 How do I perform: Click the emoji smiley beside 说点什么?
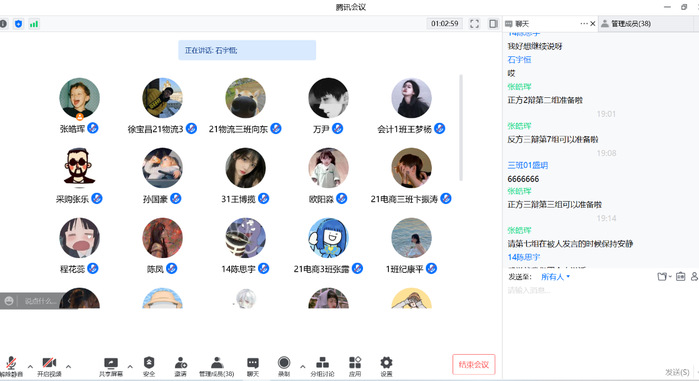pos(9,301)
